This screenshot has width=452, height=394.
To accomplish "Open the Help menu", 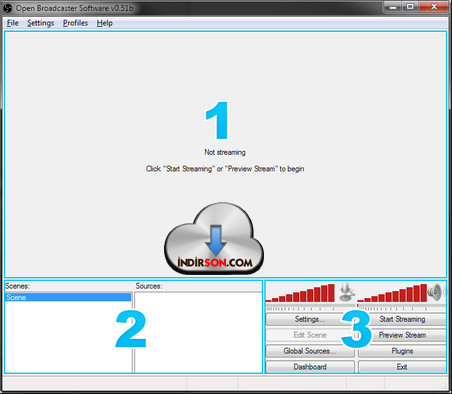I will click(104, 23).
